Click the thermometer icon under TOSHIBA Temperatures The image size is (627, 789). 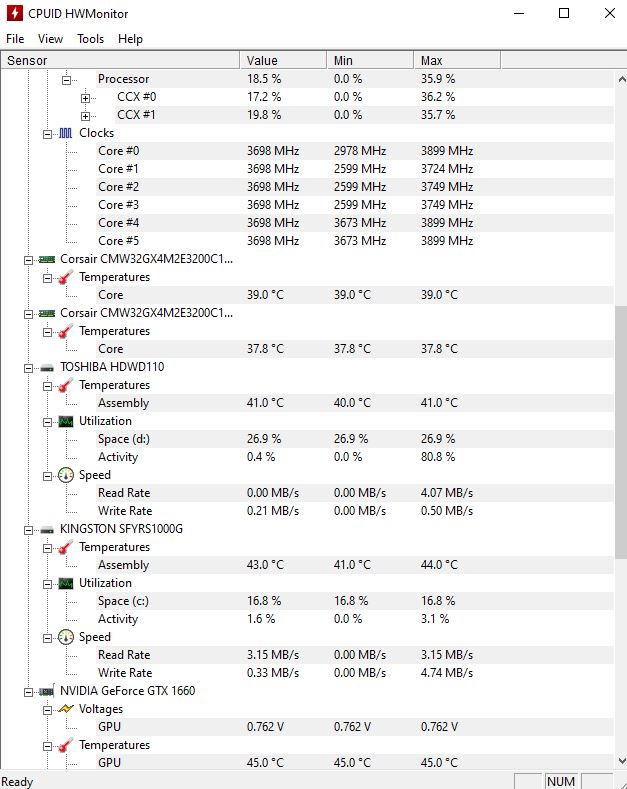[65, 385]
